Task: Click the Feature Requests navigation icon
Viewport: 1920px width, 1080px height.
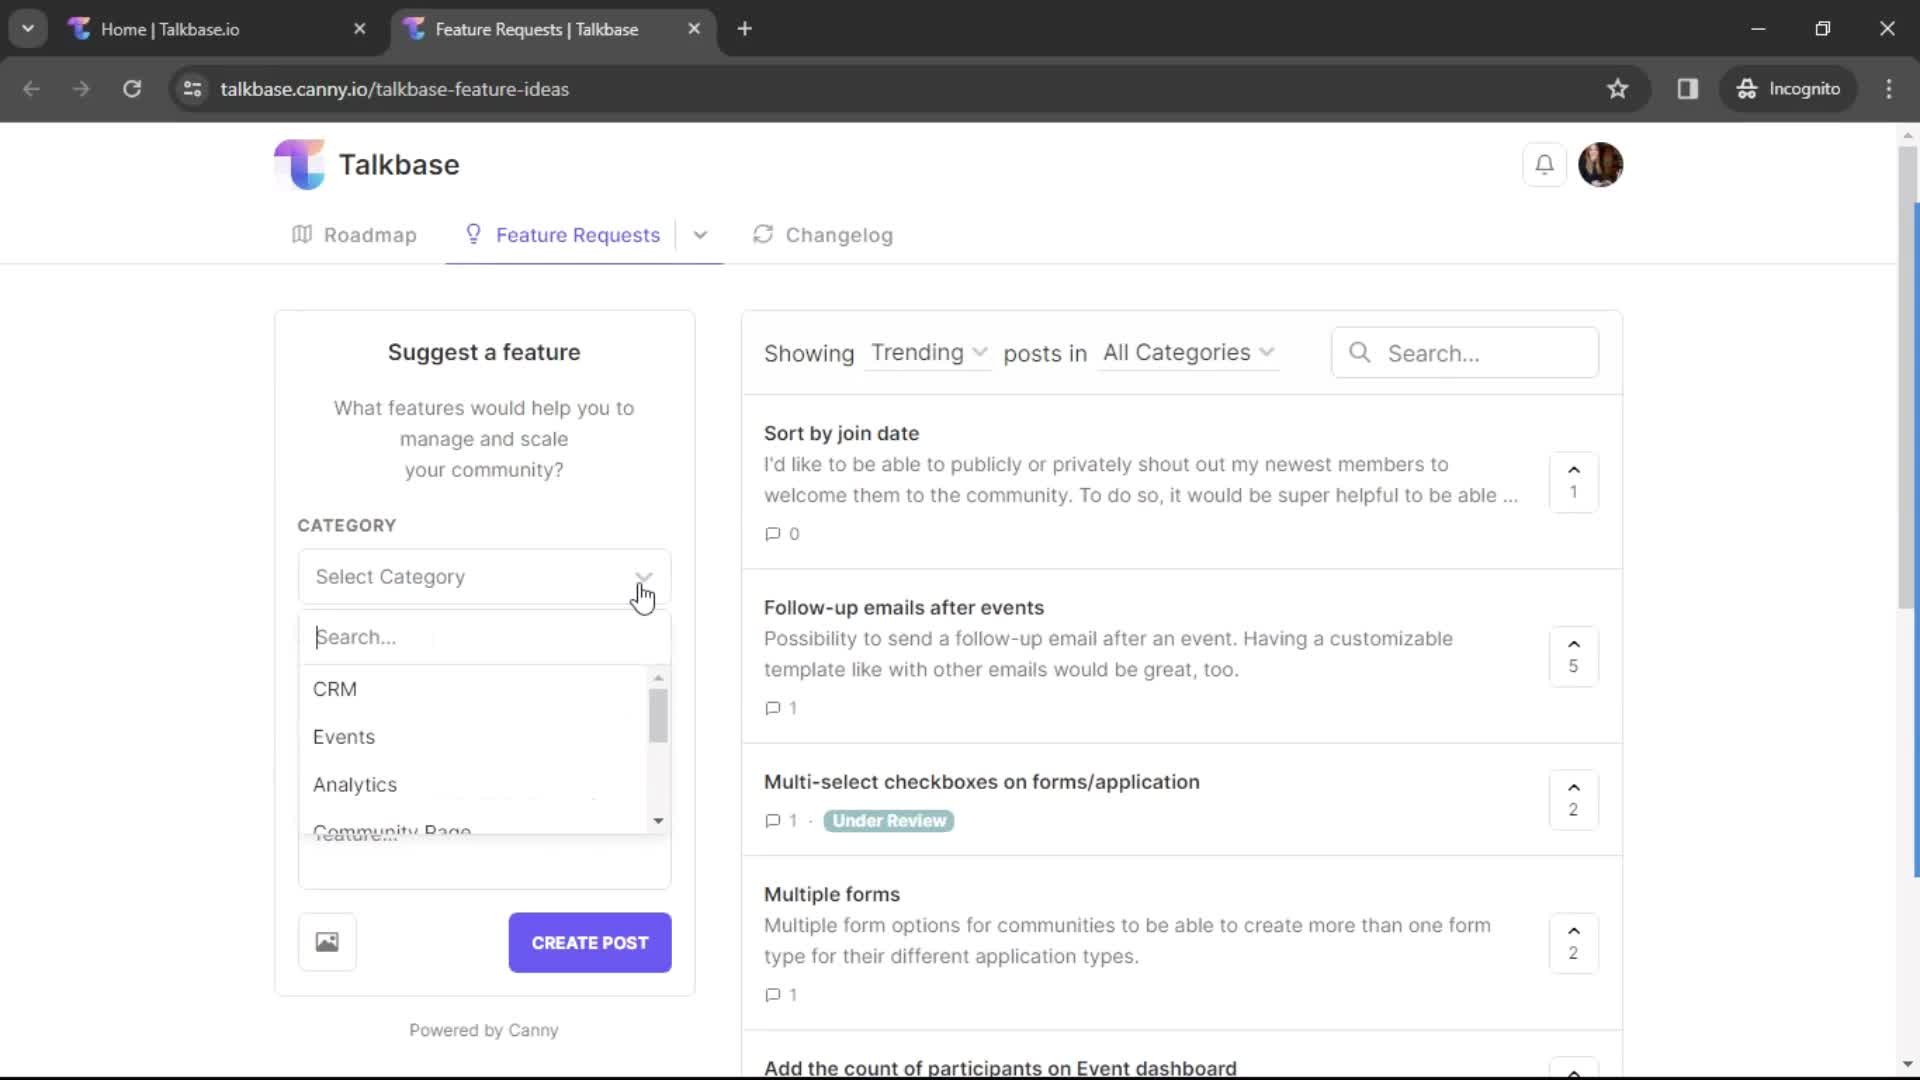Action: point(477,235)
